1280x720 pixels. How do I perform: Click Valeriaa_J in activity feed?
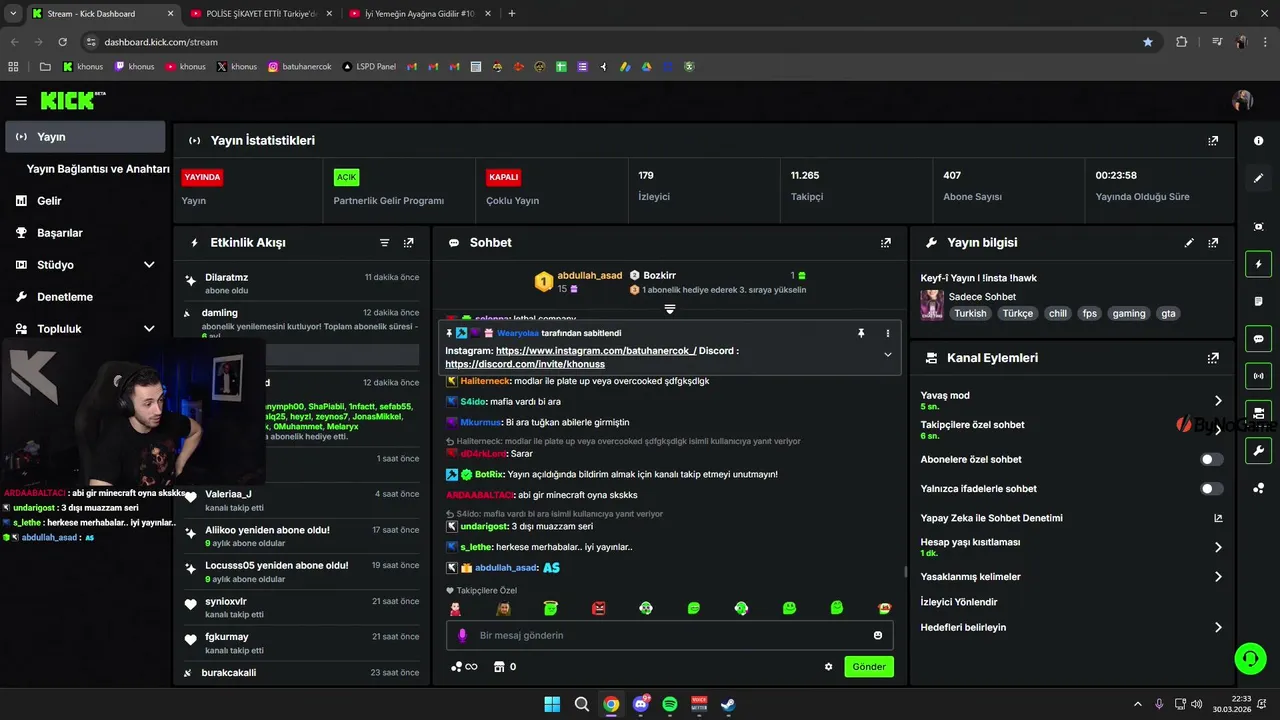(x=228, y=494)
